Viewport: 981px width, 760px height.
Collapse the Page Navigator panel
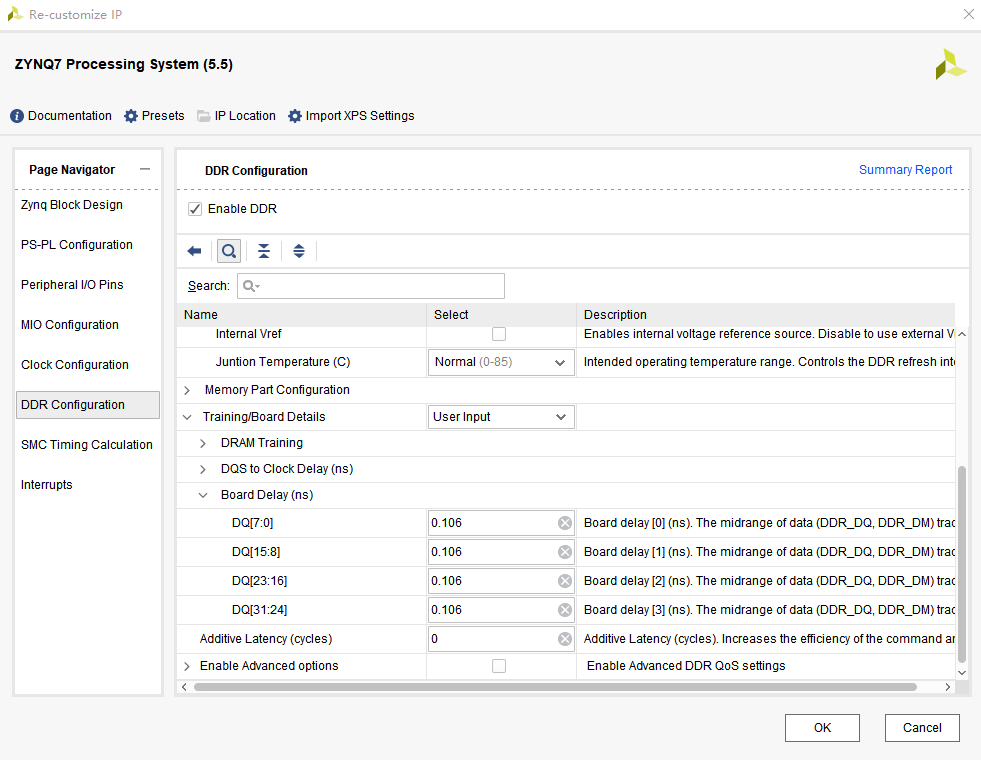(x=145, y=170)
